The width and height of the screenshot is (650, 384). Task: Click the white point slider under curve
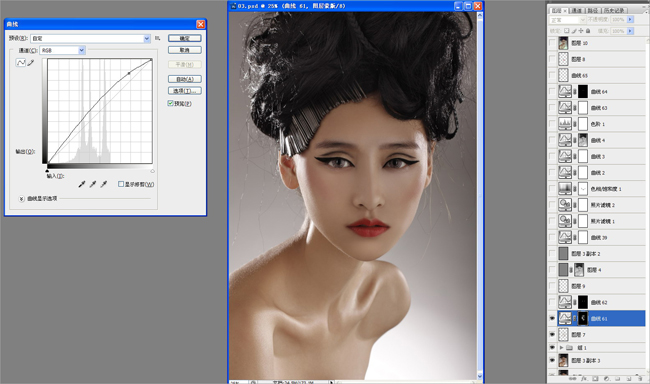coord(152,170)
